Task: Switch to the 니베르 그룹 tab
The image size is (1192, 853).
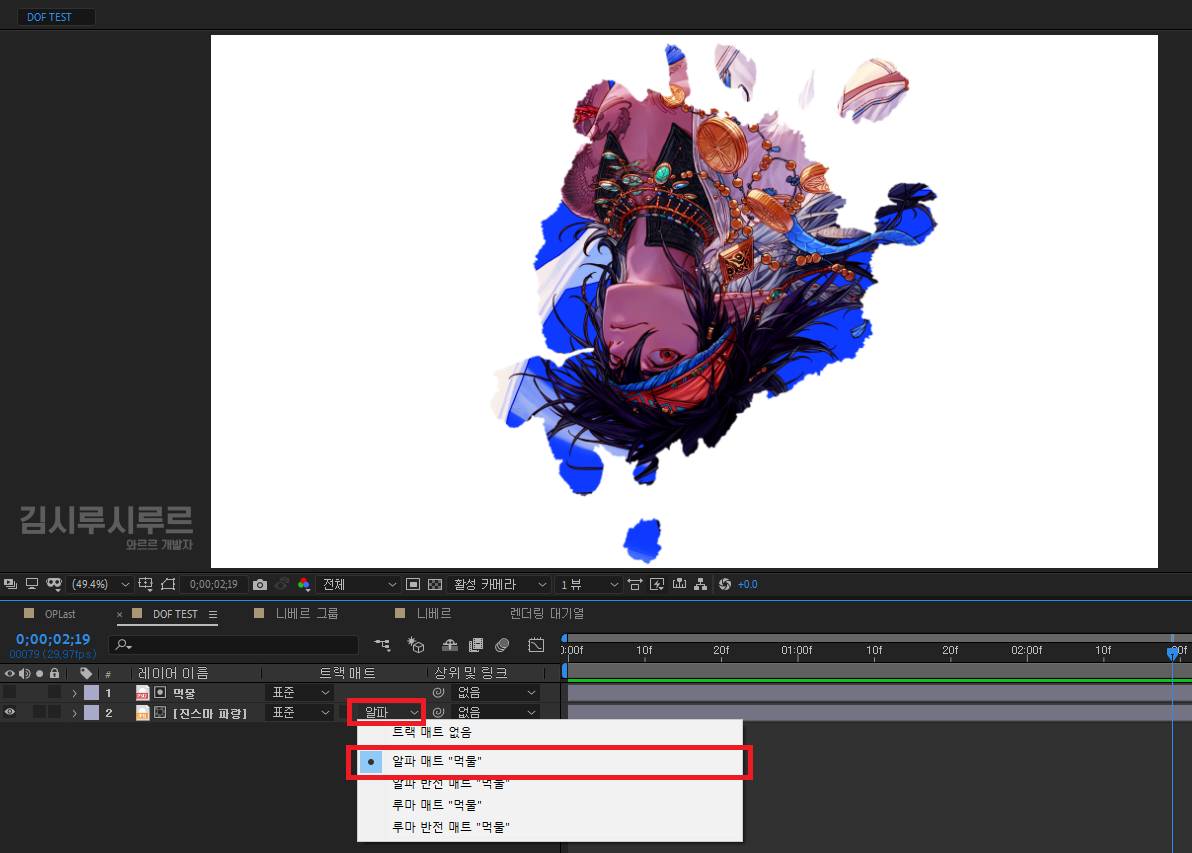Action: pyautogui.click(x=306, y=614)
